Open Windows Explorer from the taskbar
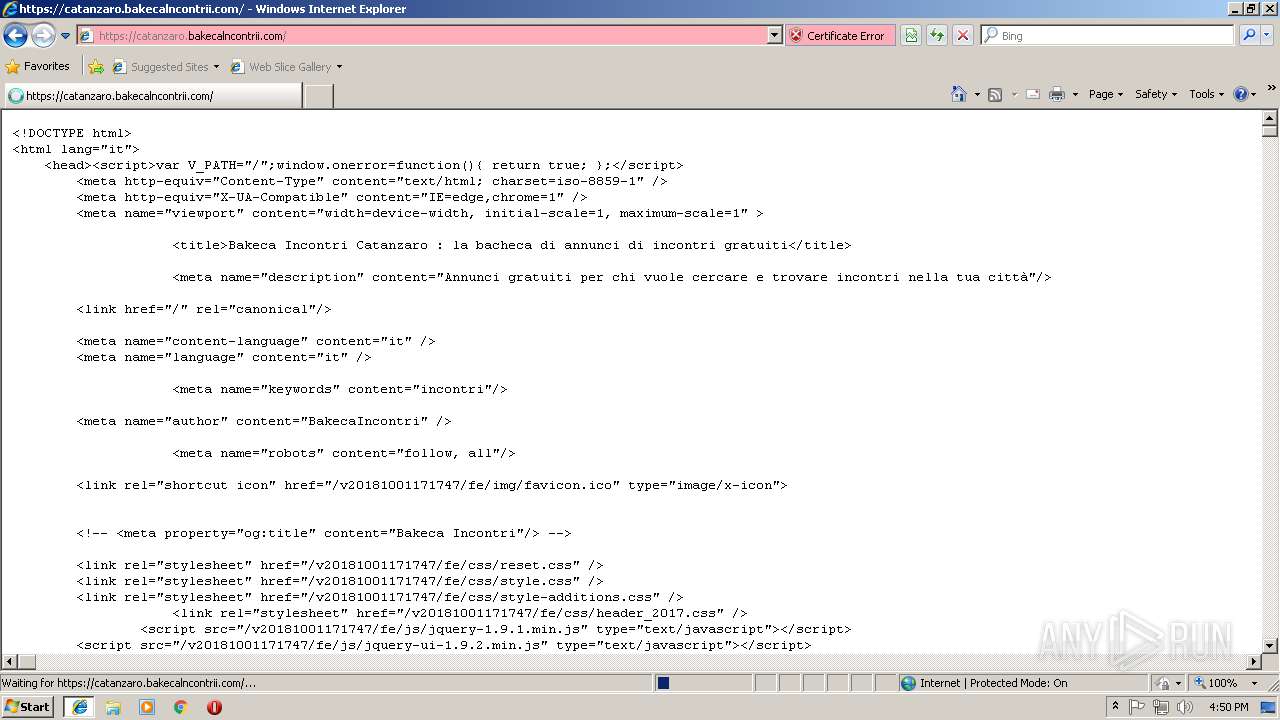1280x720 pixels. (113, 707)
